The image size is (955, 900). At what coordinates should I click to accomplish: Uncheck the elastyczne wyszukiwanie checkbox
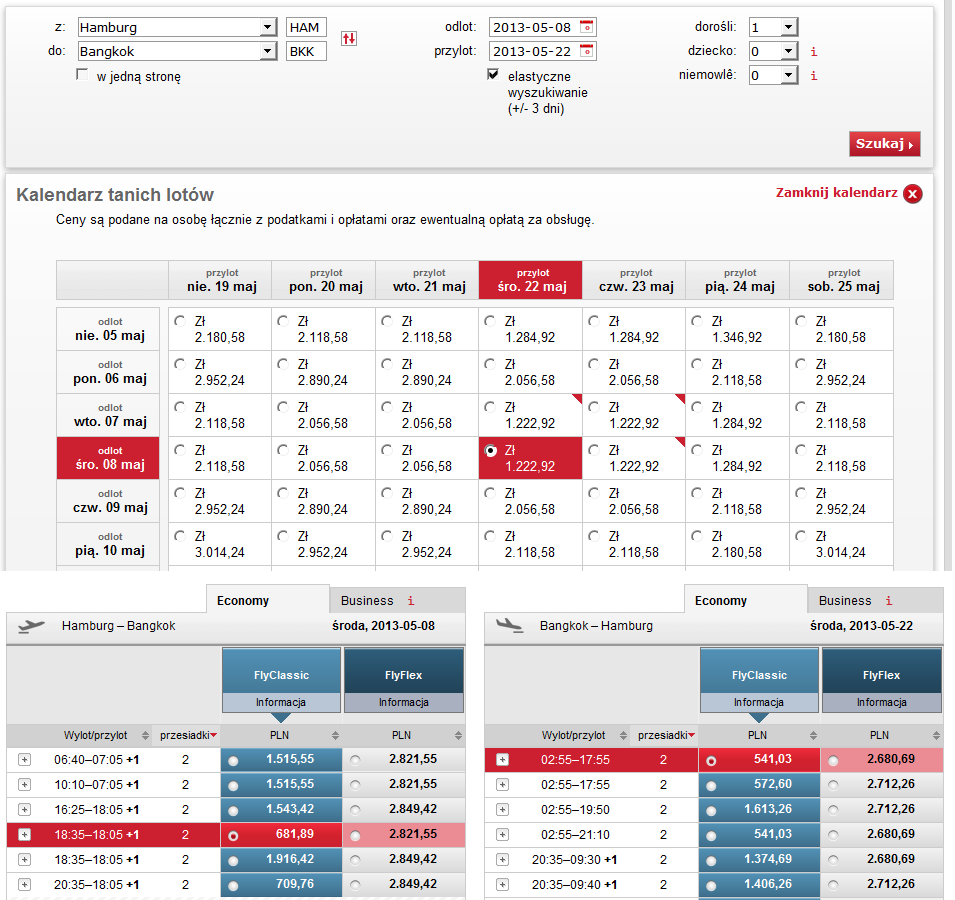pos(493,75)
